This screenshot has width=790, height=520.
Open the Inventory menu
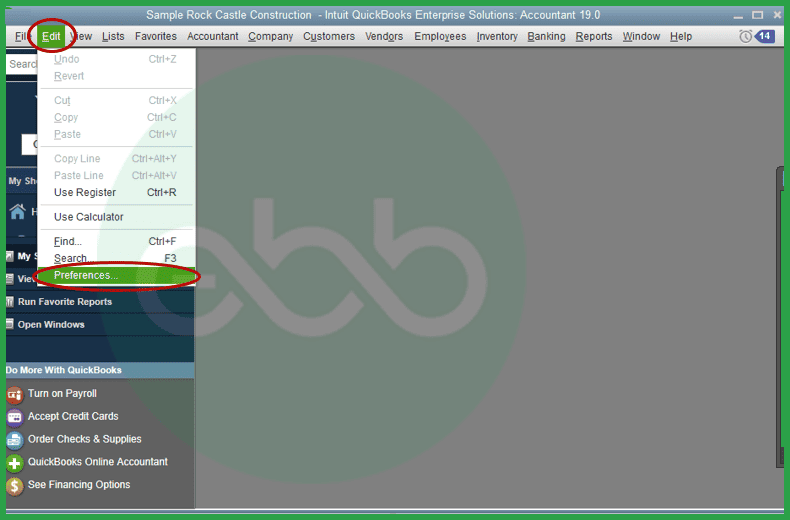pos(497,36)
